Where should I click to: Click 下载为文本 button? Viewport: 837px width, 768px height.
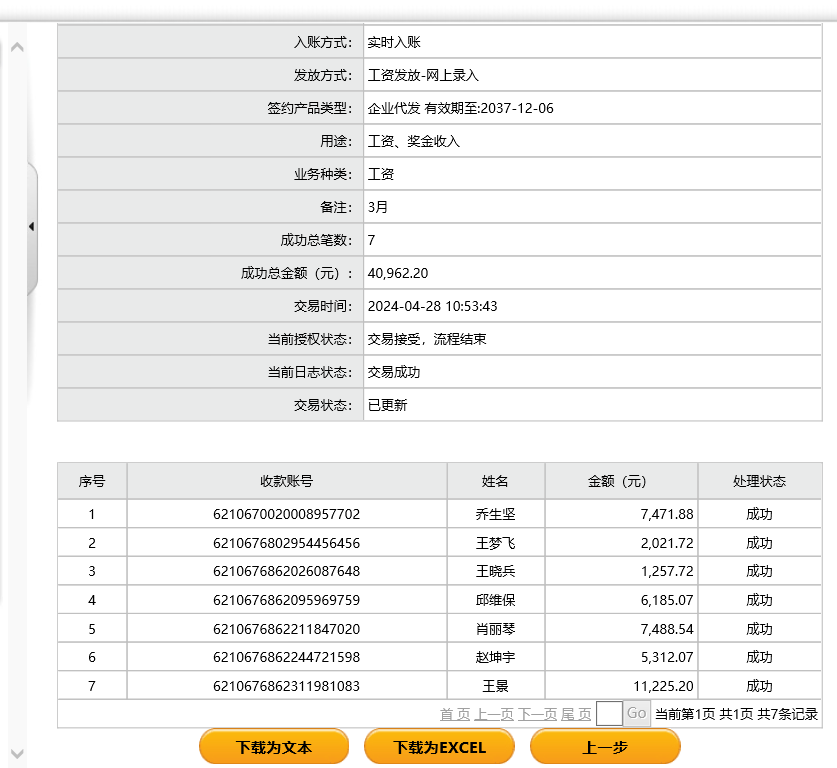pos(274,747)
